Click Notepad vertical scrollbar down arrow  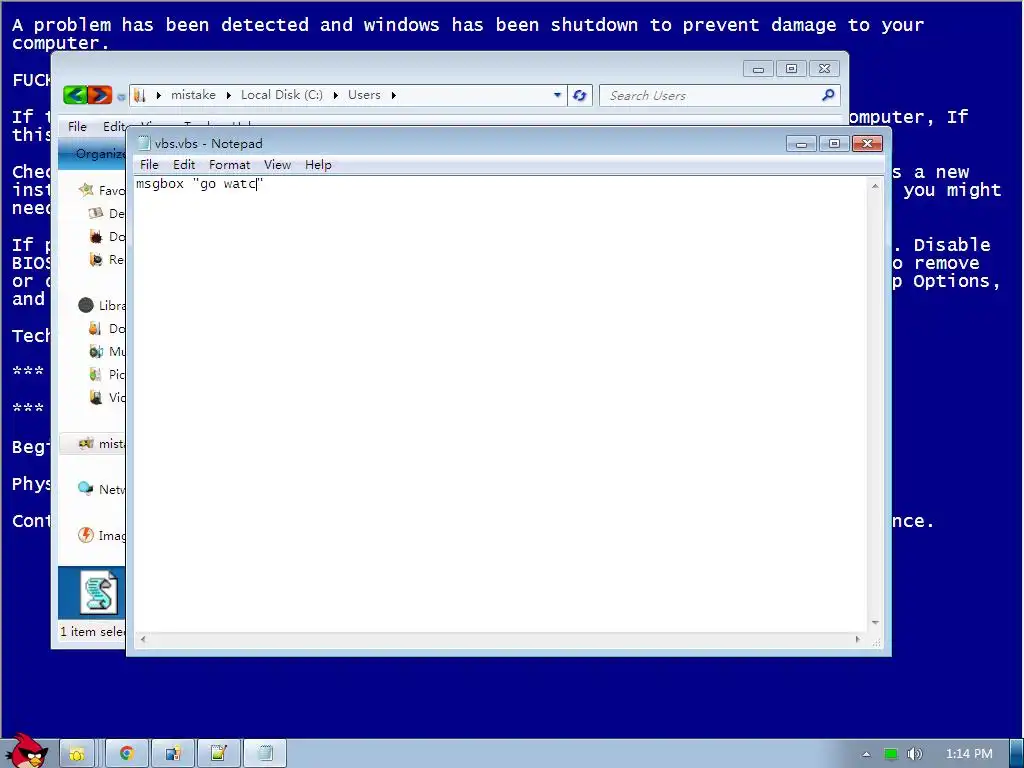(x=875, y=623)
